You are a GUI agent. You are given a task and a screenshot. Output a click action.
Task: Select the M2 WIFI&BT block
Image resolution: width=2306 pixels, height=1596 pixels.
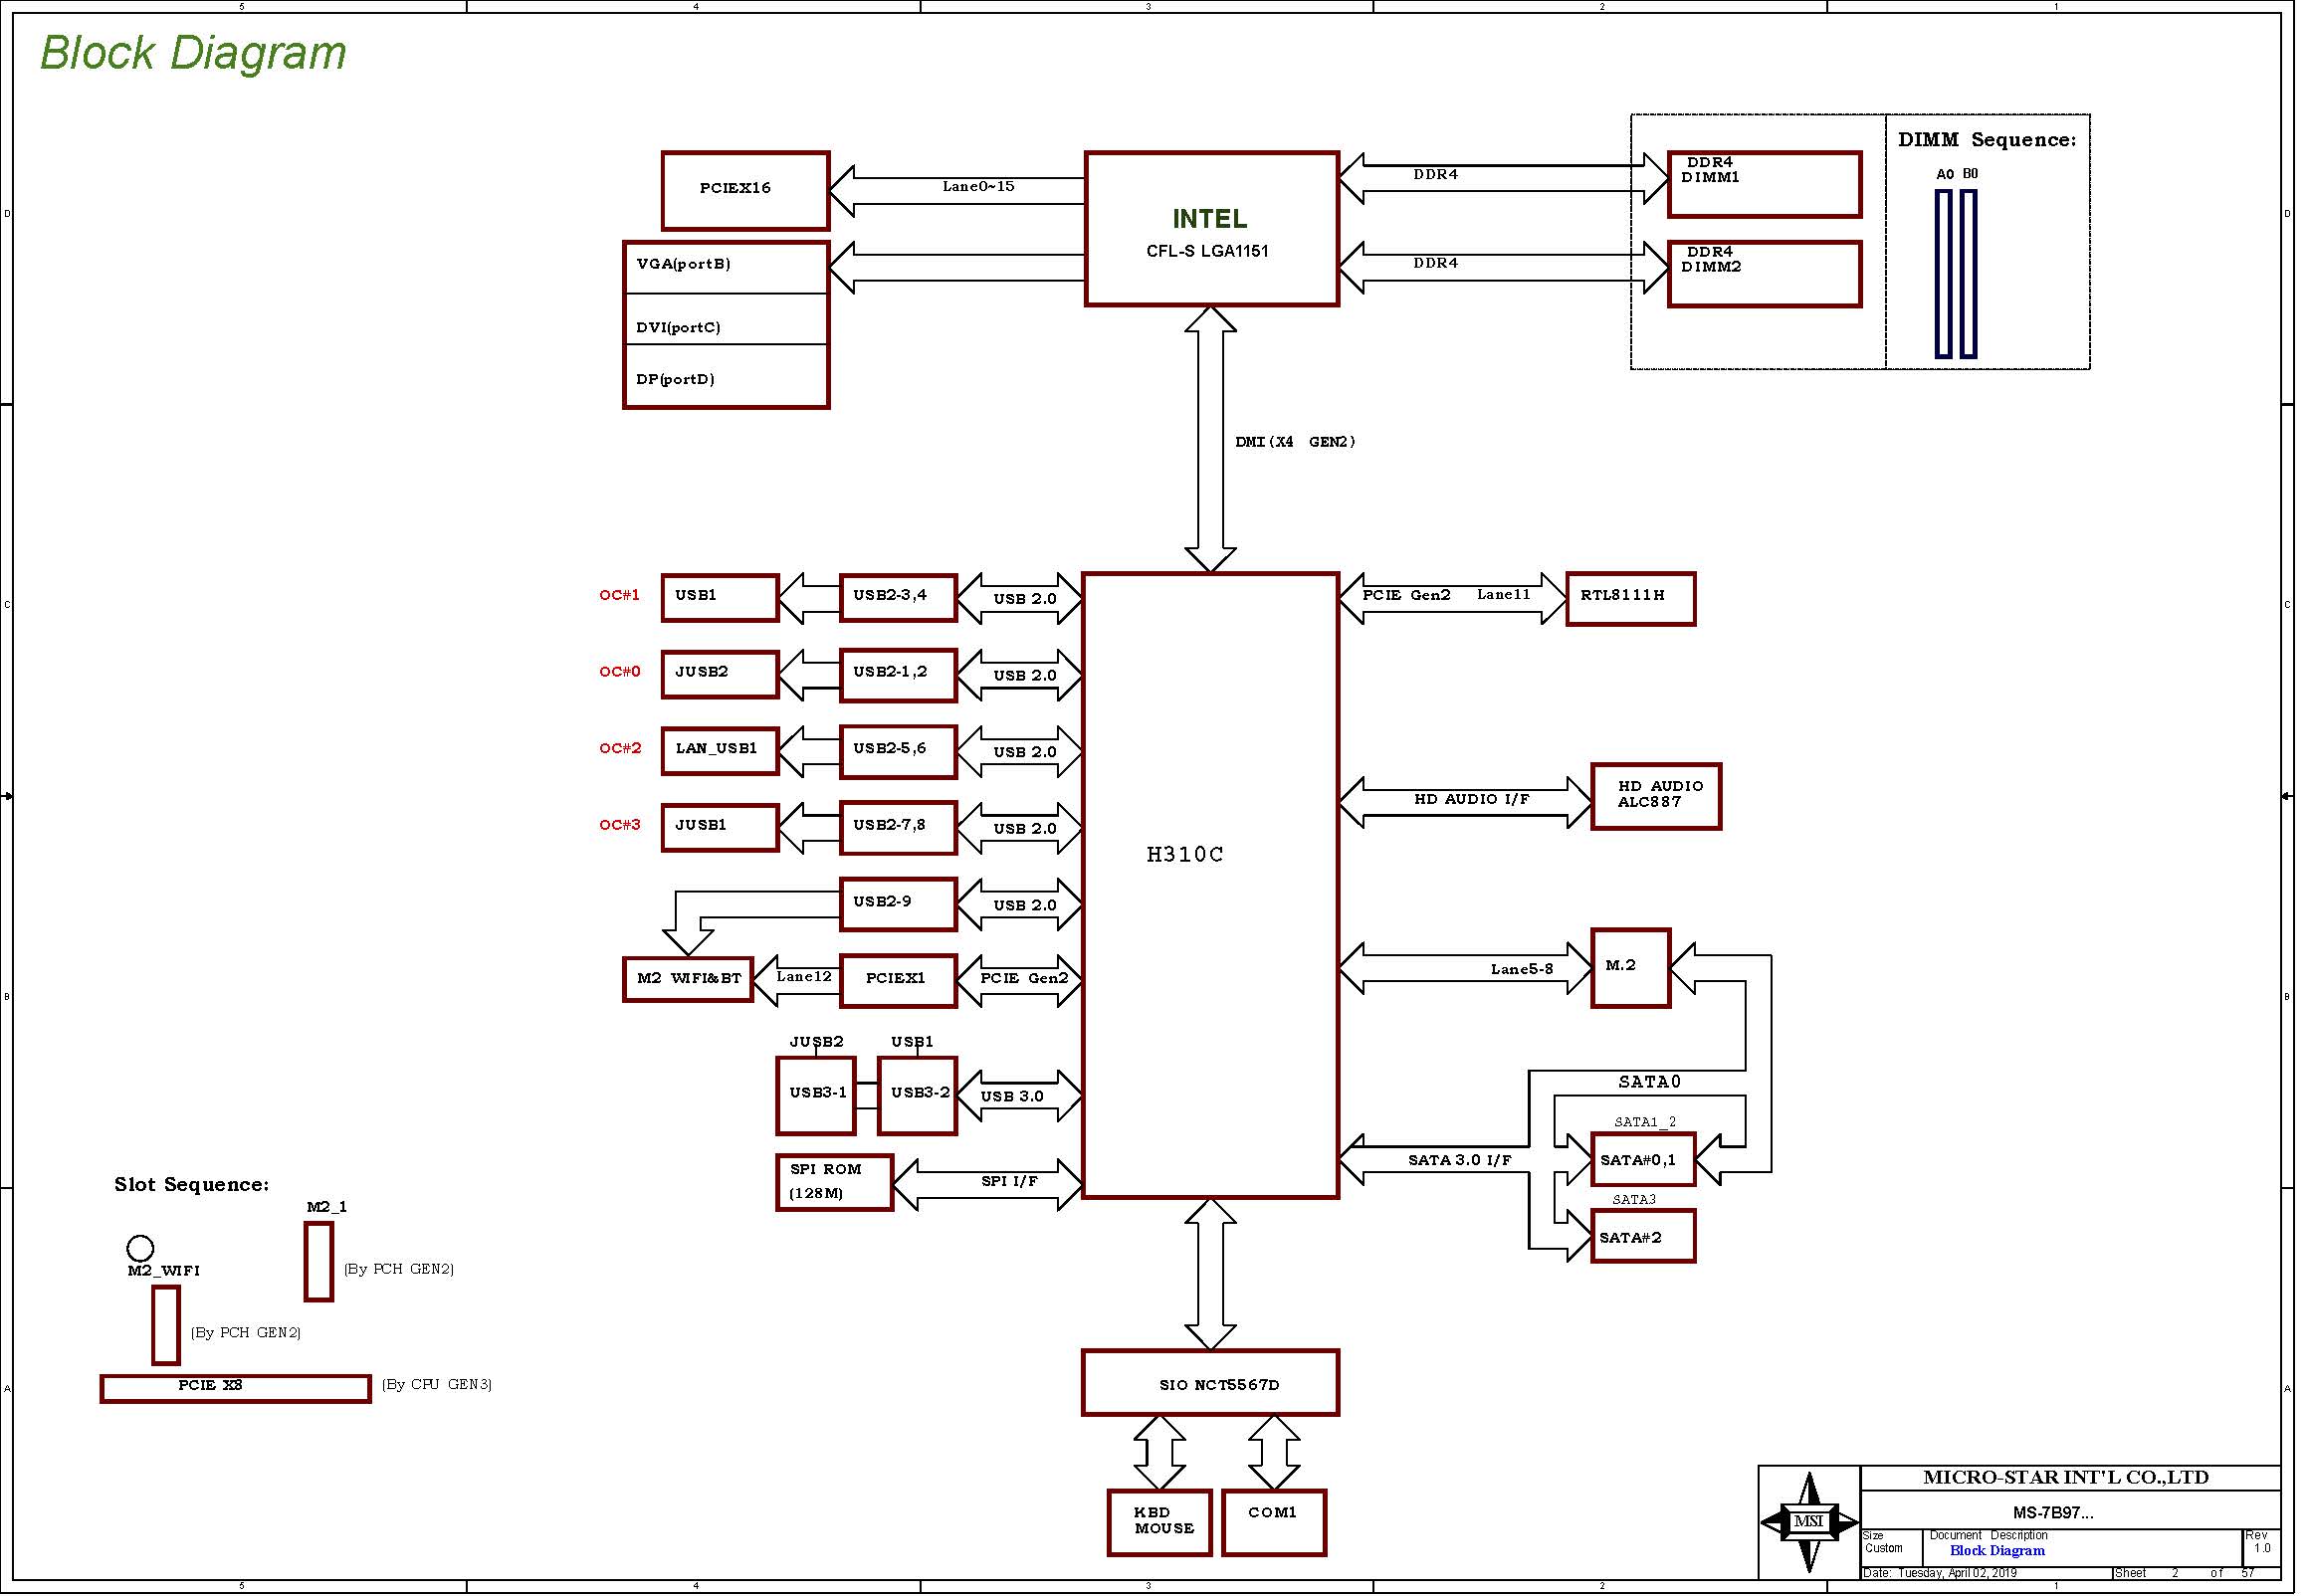[688, 978]
